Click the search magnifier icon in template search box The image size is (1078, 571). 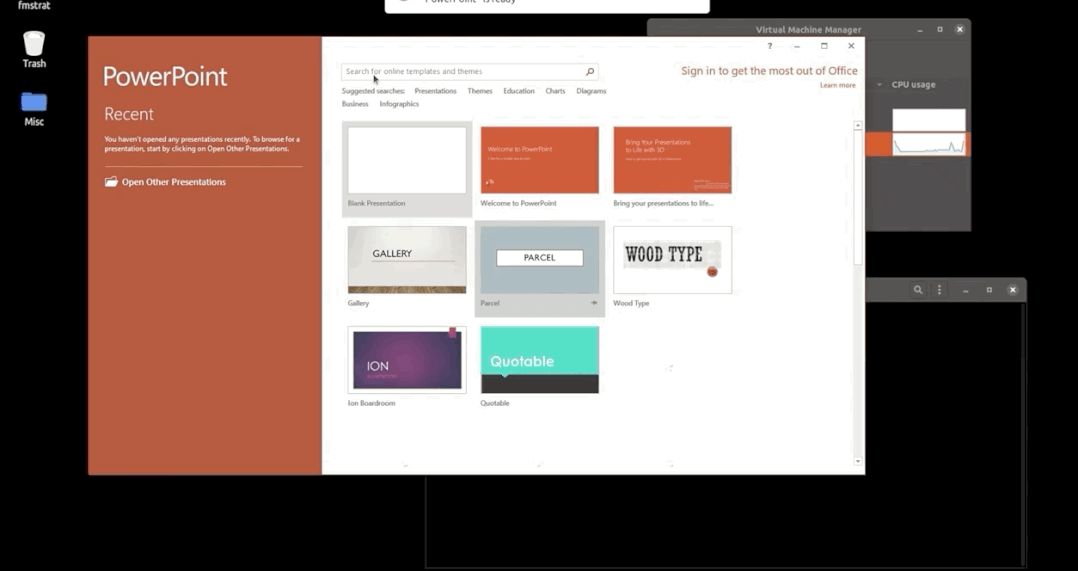(589, 71)
